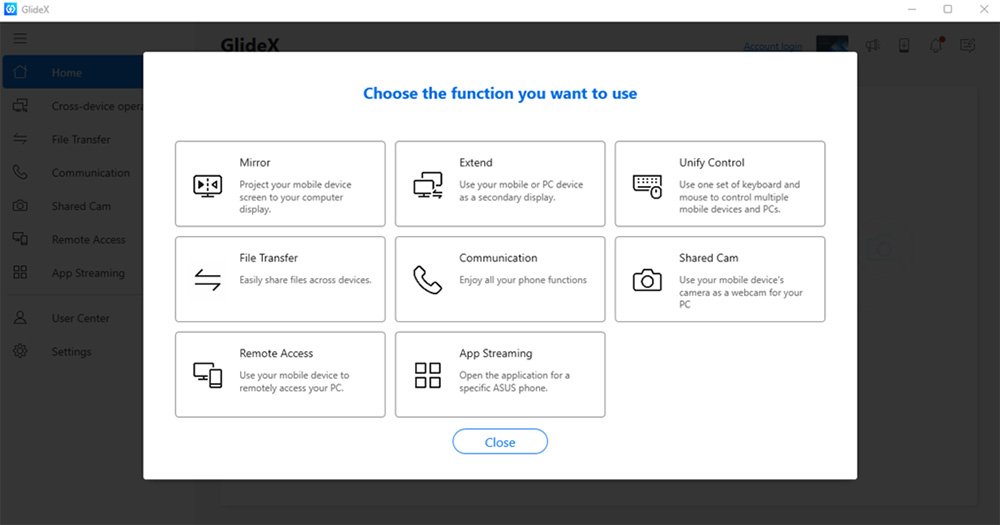The image size is (1000, 525).
Task: Select the Mirror function card
Action: point(280,184)
